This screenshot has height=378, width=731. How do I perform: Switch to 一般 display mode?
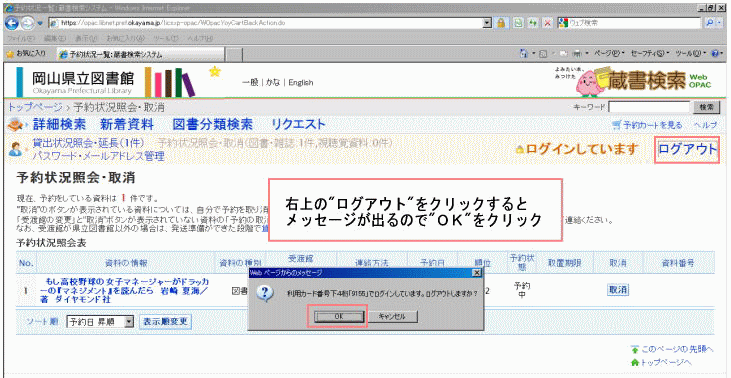[251, 82]
